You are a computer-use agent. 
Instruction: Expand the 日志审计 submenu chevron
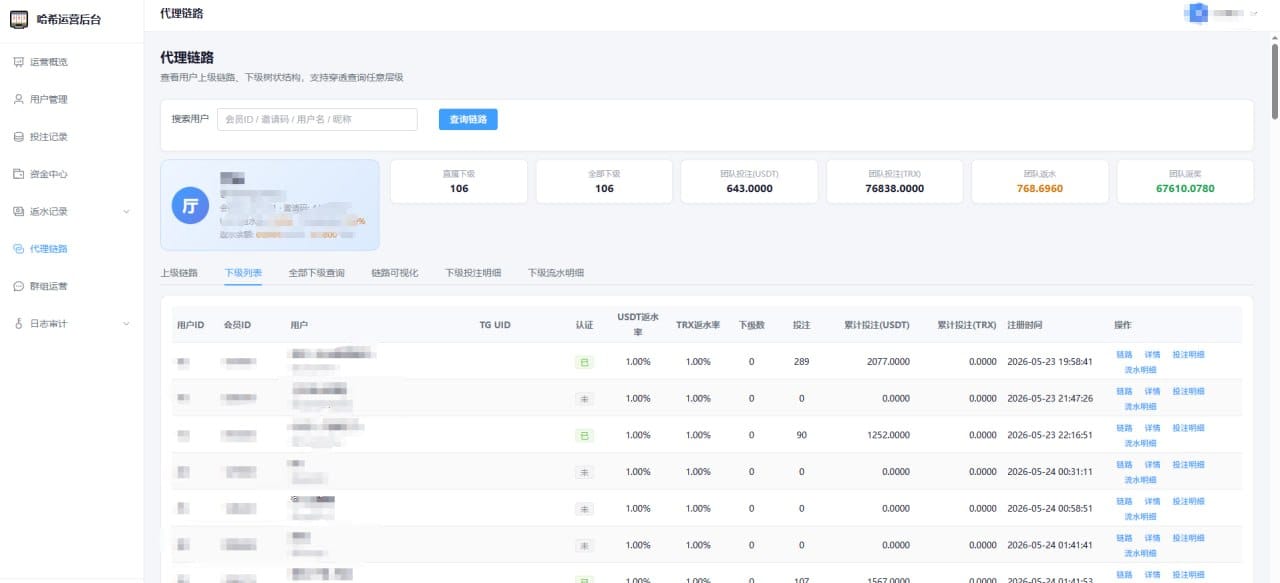coord(126,323)
